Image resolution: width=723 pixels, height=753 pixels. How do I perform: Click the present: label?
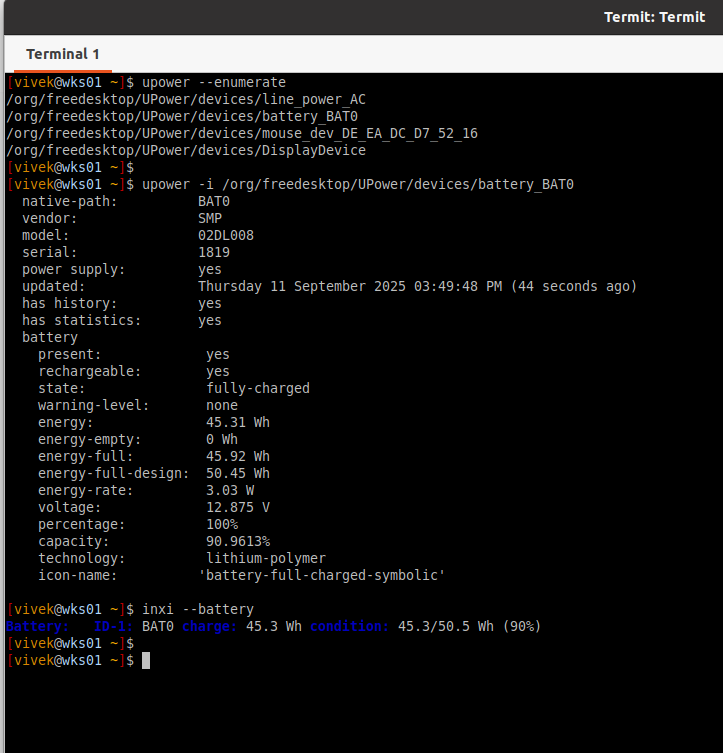pyautogui.click(x=70, y=354)
